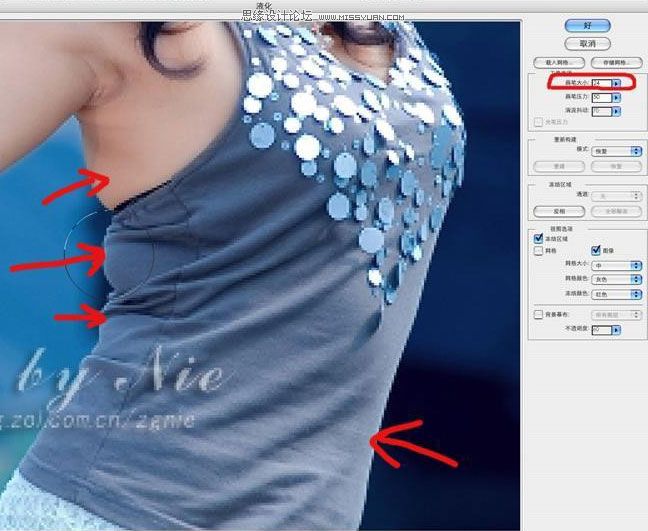Click the 反相 (Invert) button
The height and width of the screenshot is (531, 648).
click(559, 211)
